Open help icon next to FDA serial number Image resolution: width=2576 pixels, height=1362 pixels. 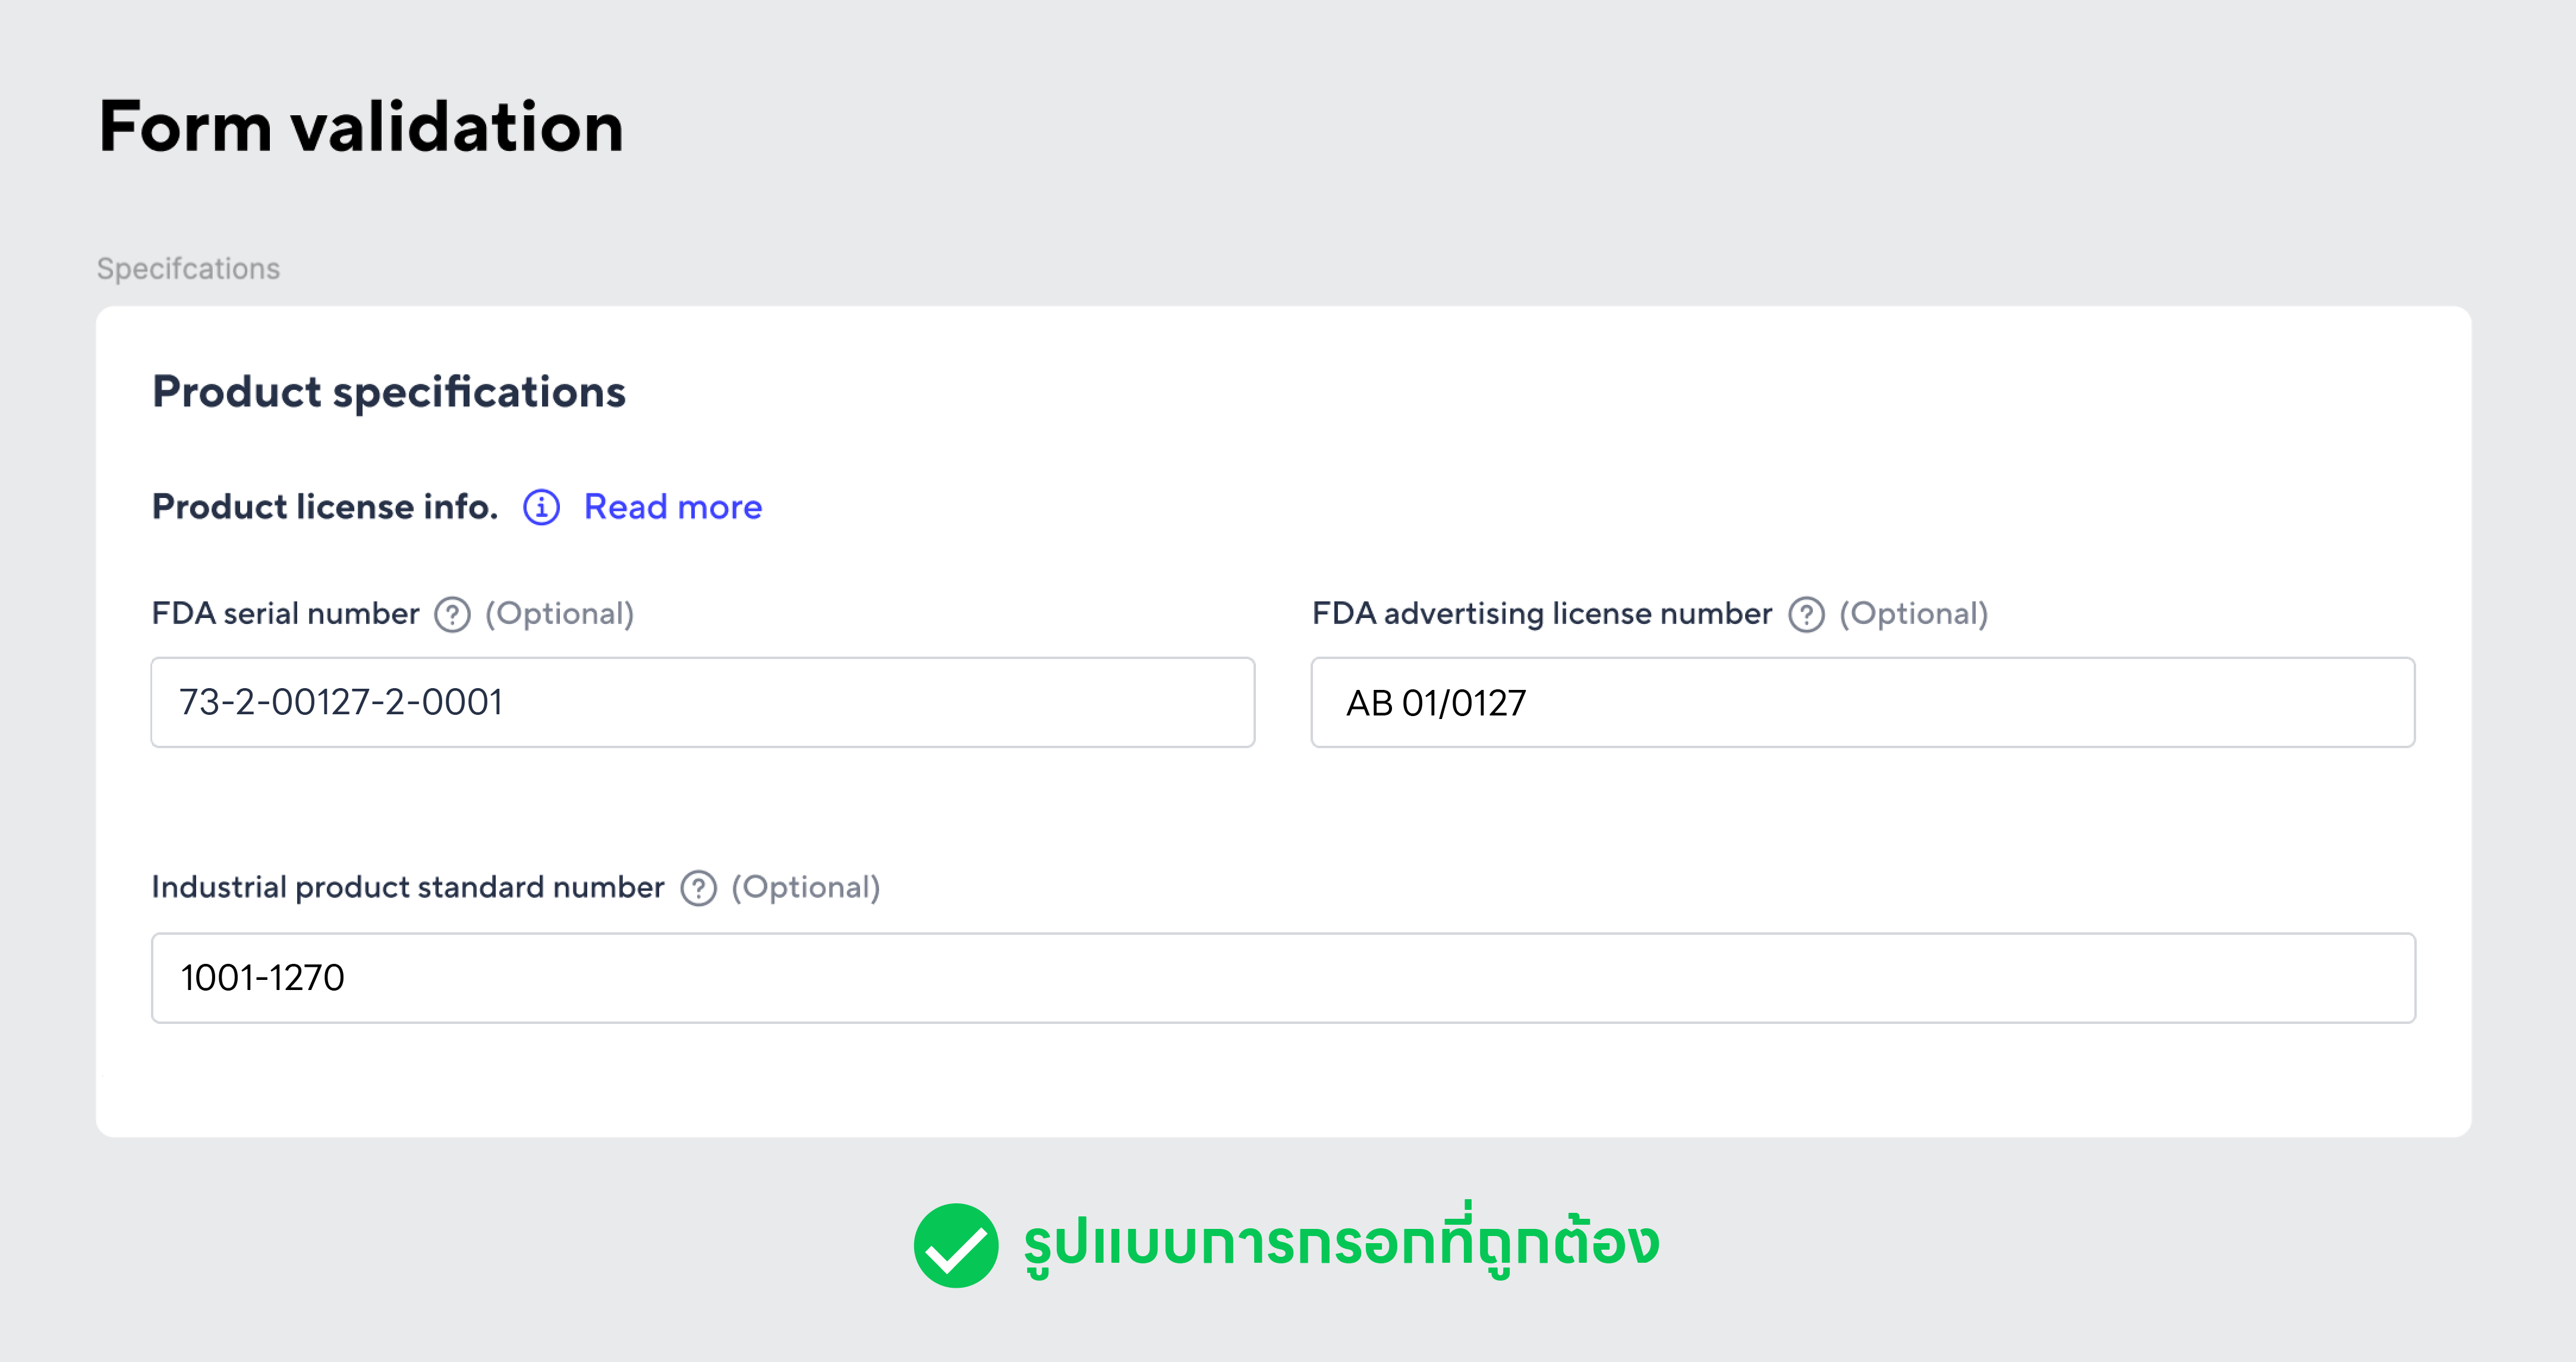[452, 614]
